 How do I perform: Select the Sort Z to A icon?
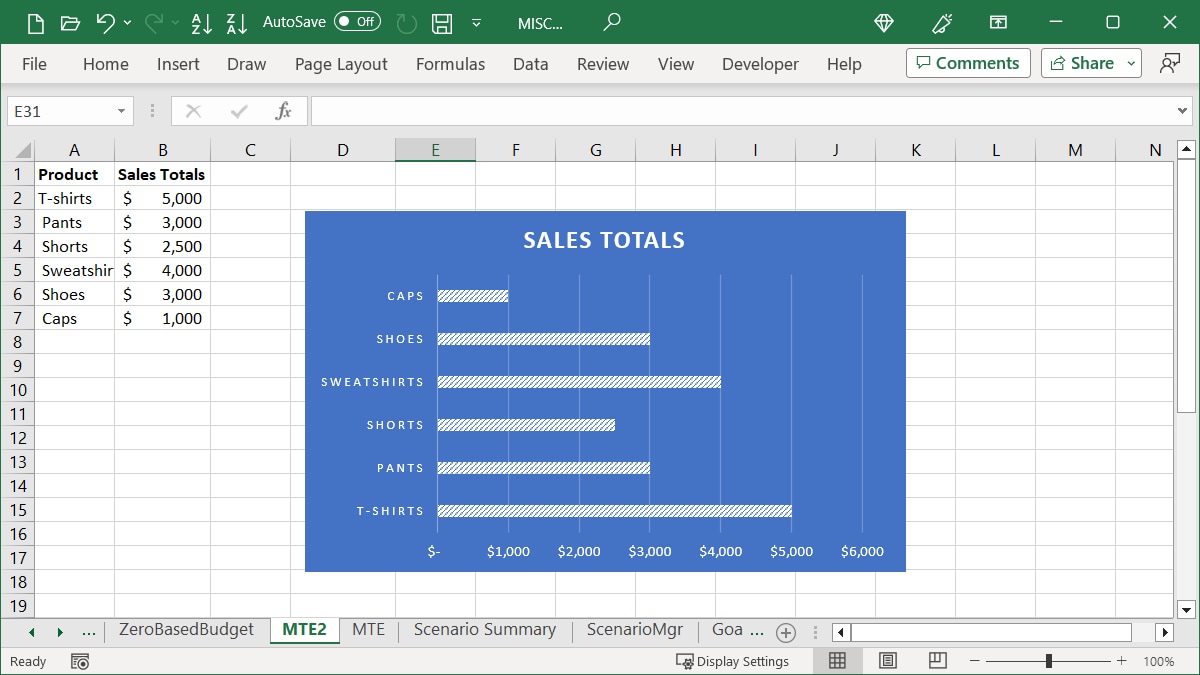(236, 22)
